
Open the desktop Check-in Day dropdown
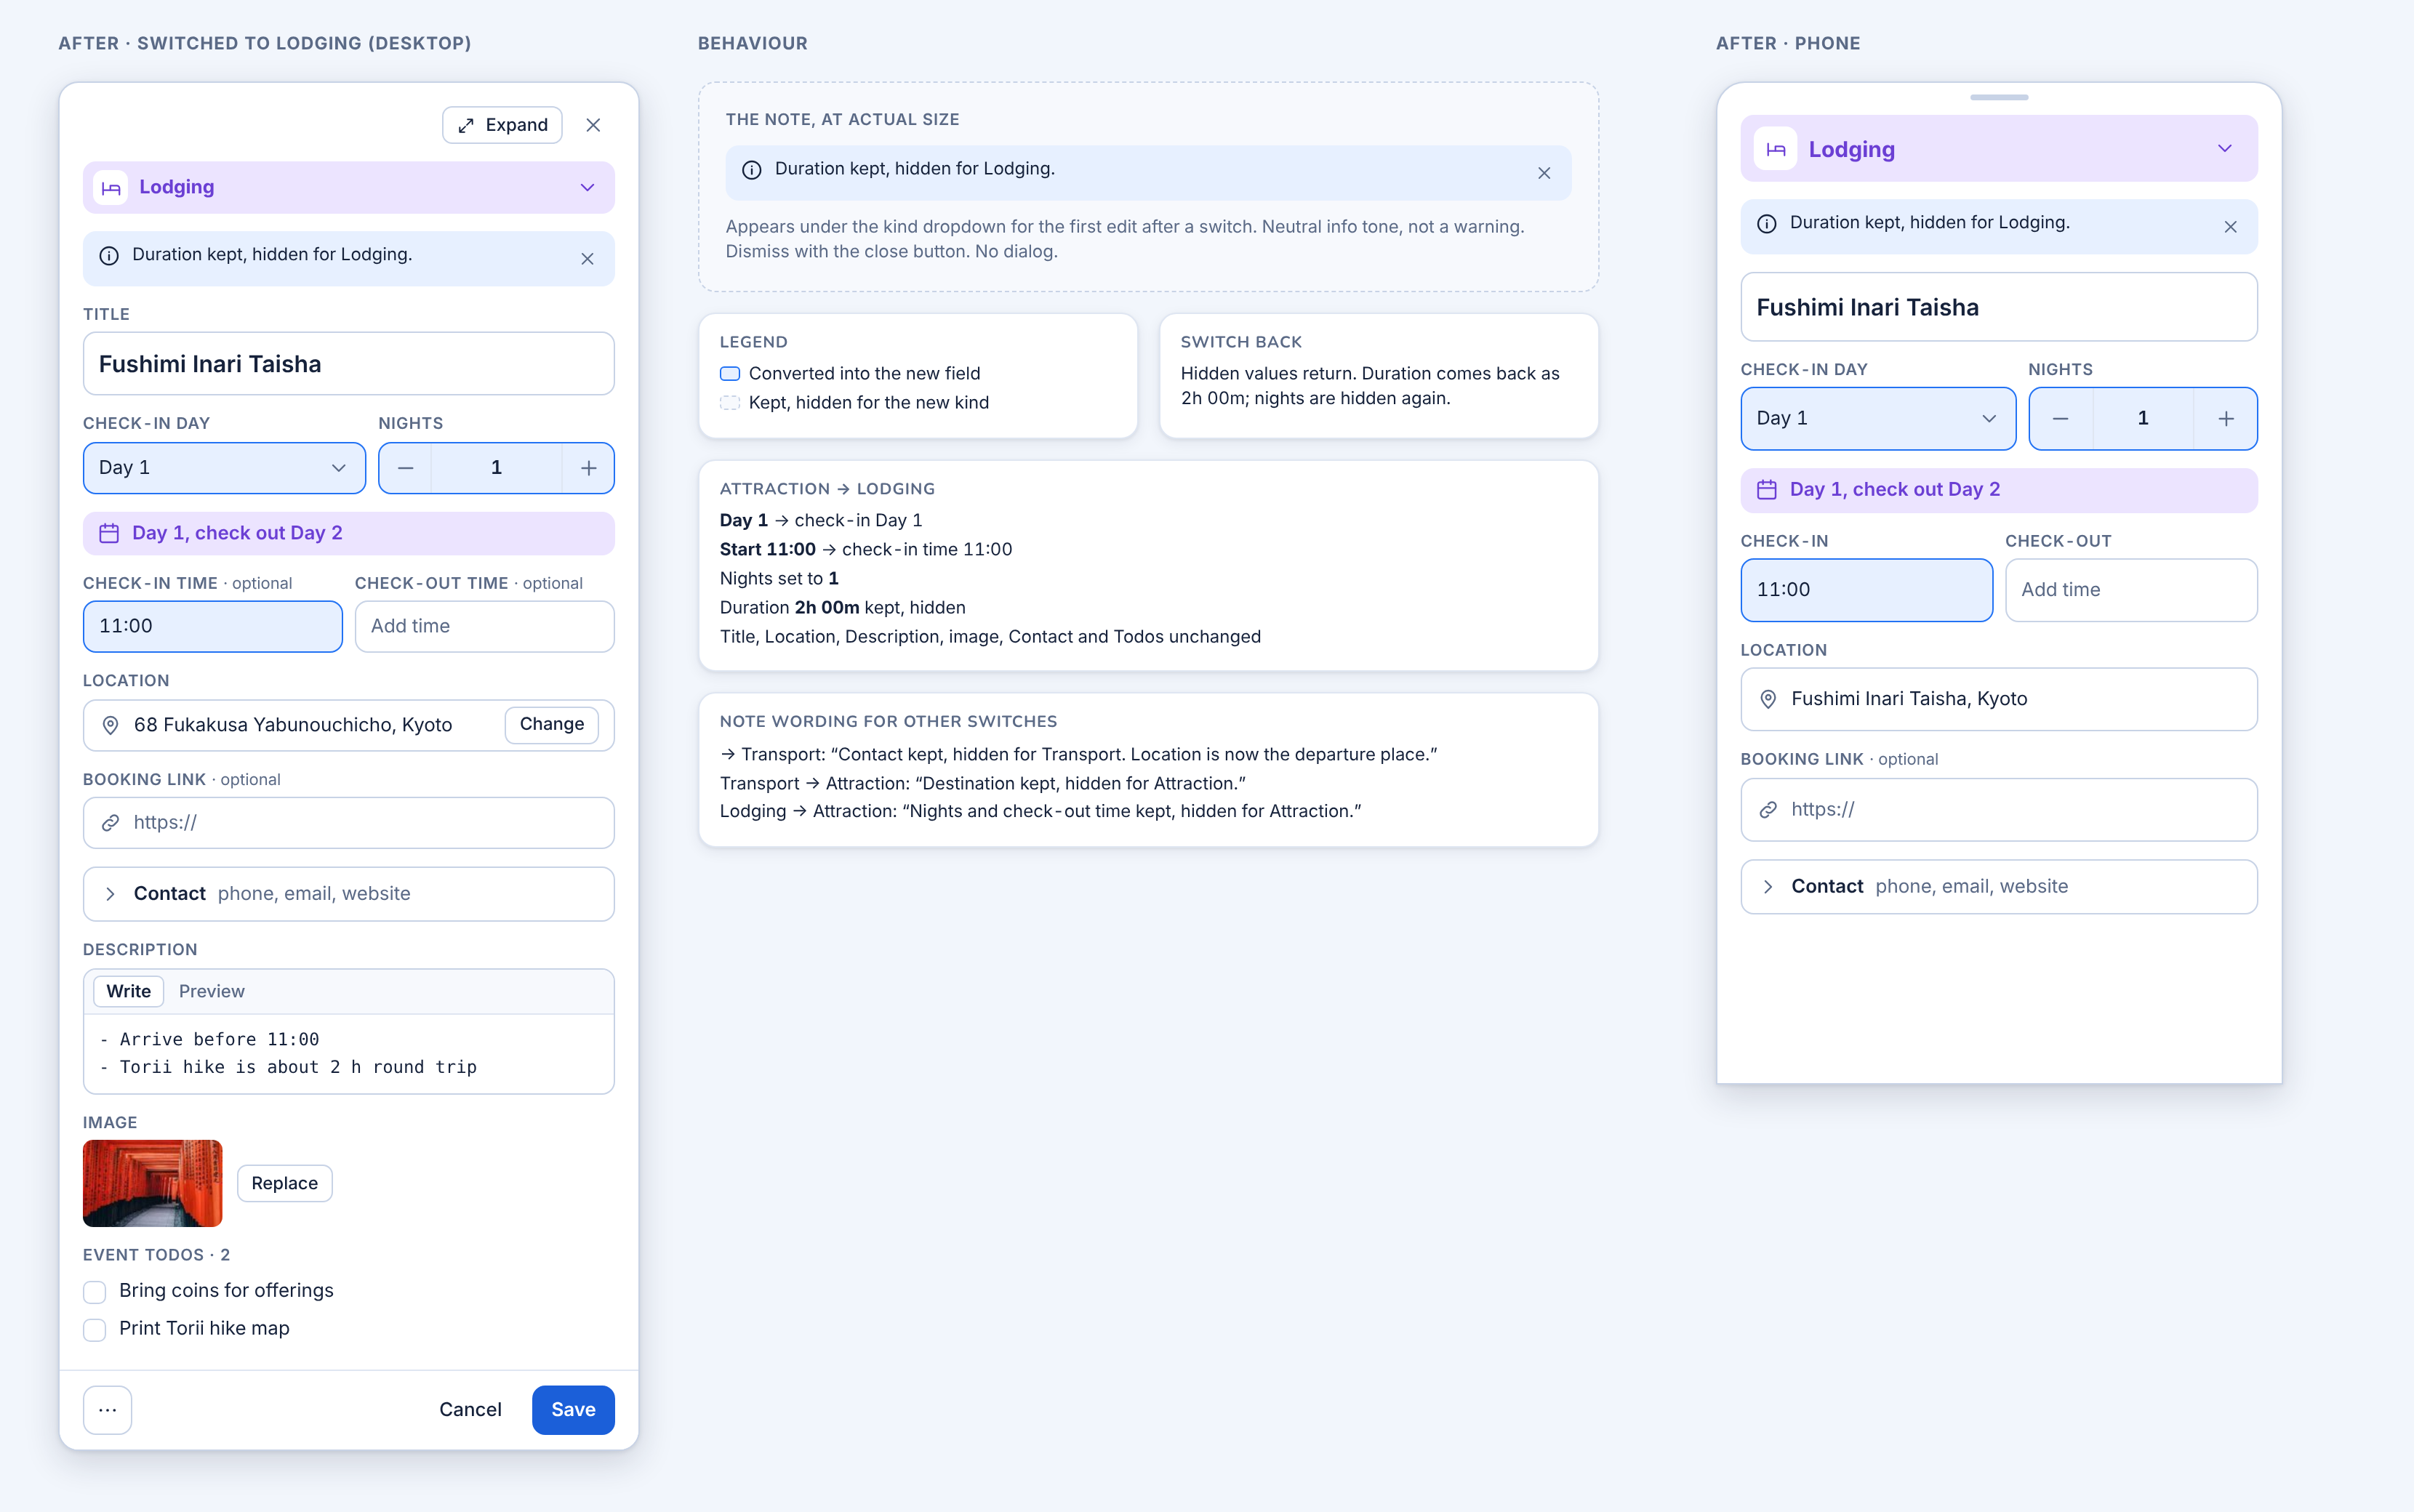click(x=224, y=468)
